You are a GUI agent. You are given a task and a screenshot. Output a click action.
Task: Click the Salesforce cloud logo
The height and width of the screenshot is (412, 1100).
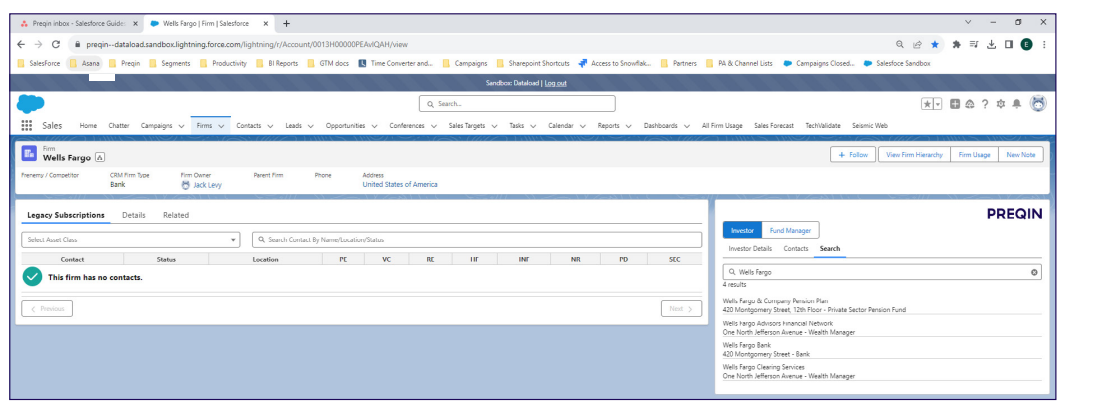point(30,104)
